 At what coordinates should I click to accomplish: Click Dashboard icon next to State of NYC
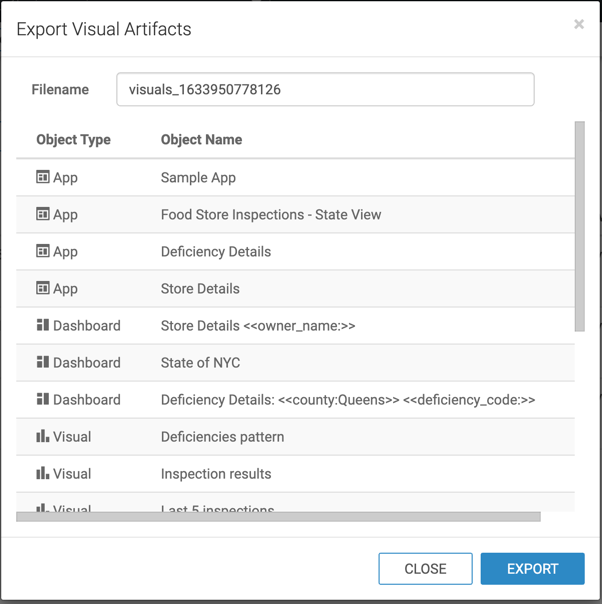(x=43, y=362)
